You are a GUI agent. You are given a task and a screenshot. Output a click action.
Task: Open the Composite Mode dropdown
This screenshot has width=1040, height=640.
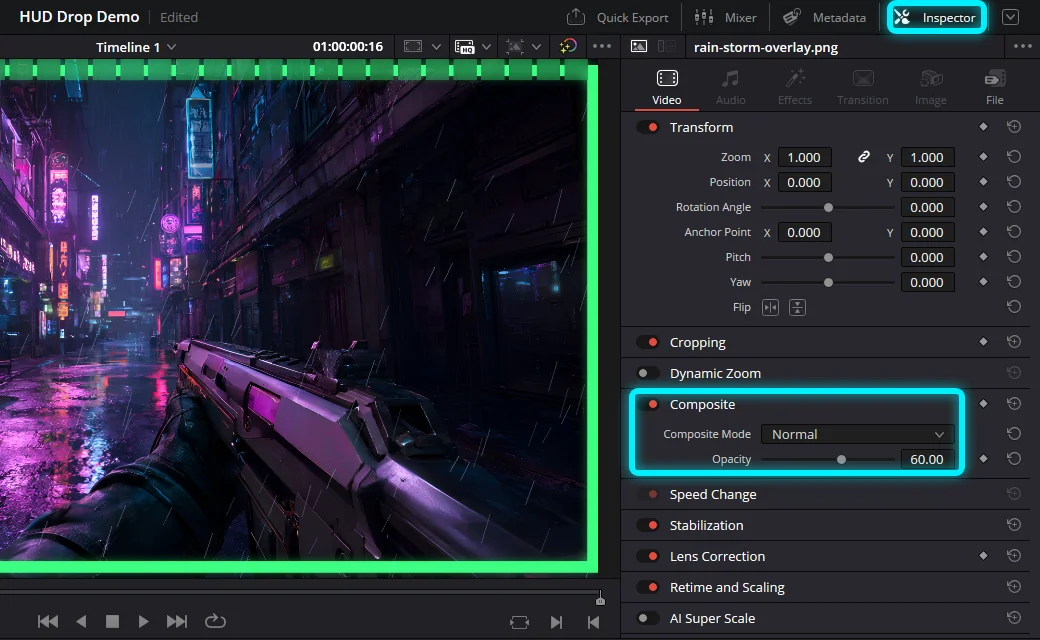858,434
